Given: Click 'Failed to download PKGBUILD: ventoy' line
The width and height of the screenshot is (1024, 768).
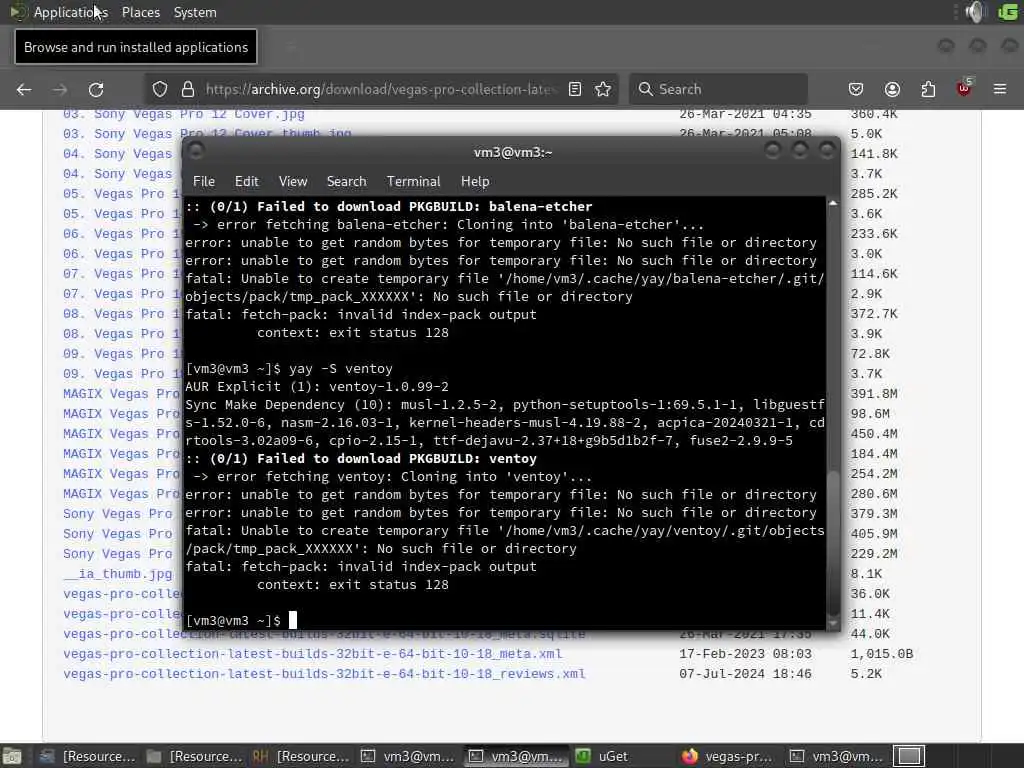Looking at the screenshot, I should (361, 458).
